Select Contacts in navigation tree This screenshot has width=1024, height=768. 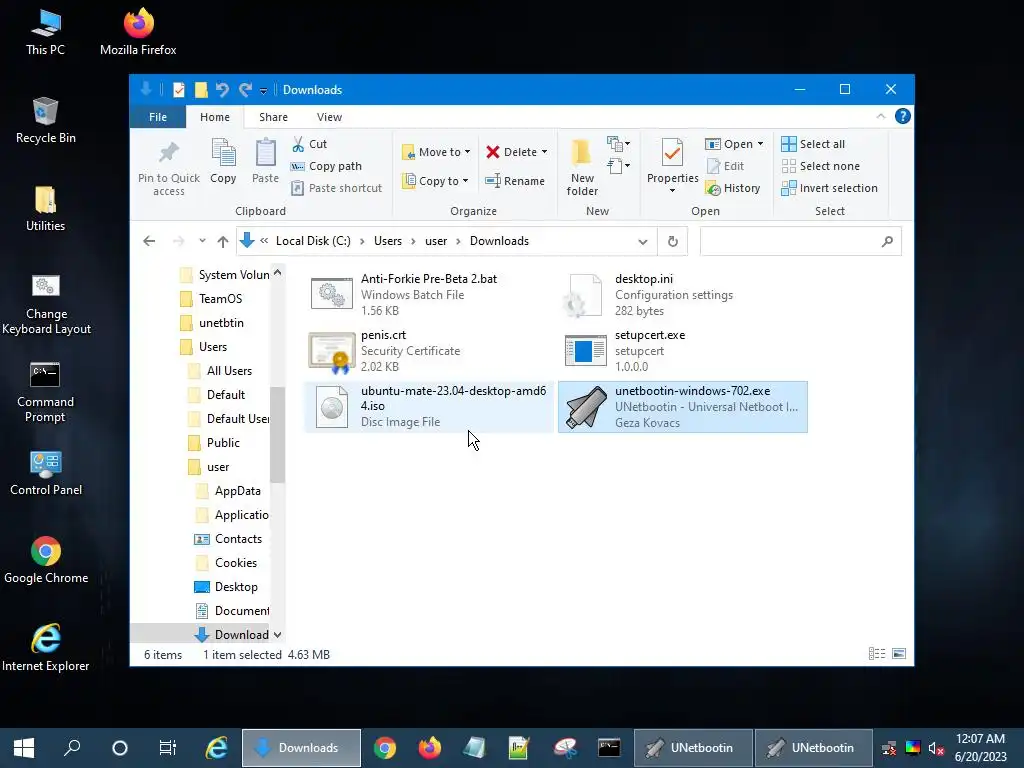click(238, 539)
